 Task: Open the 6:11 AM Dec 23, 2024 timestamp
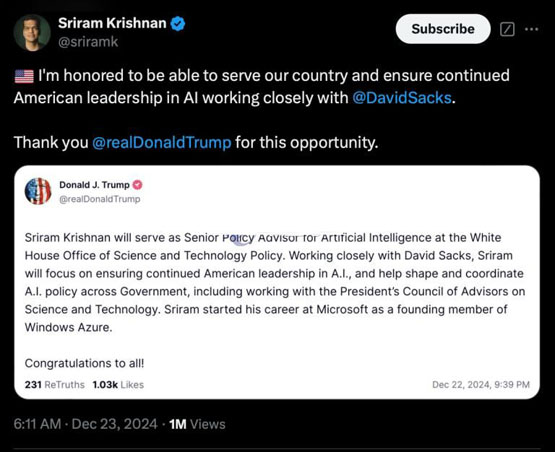[x=85, y=424]
